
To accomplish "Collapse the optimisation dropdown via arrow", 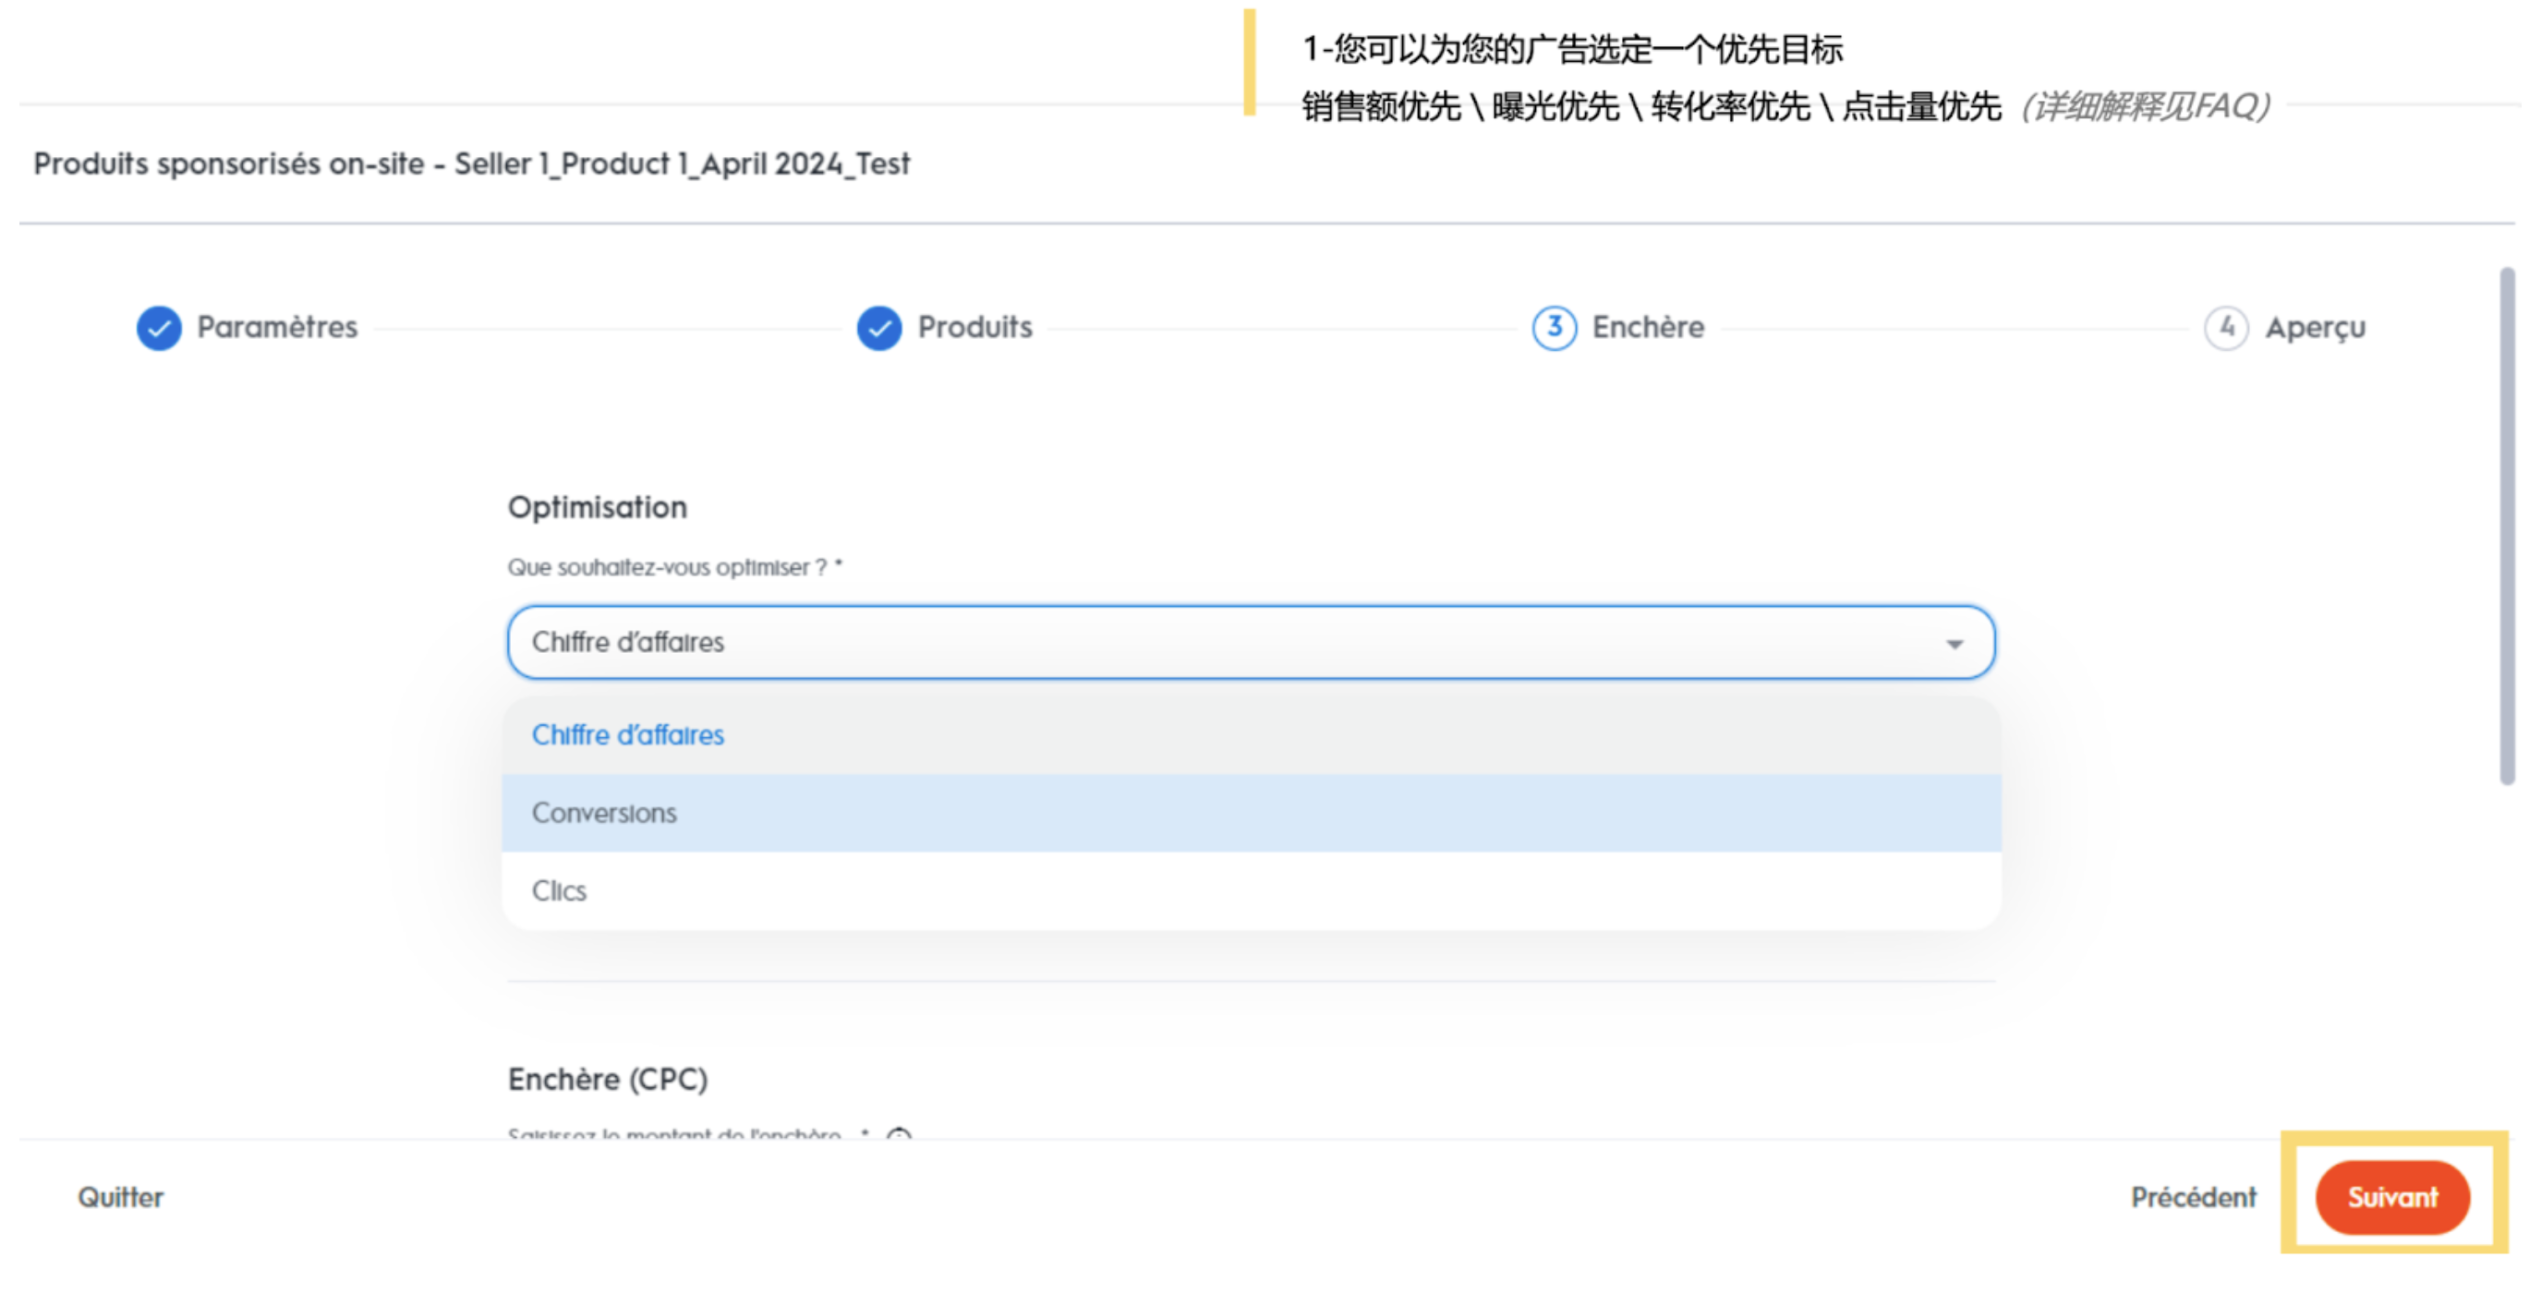I will [1954, 644].
